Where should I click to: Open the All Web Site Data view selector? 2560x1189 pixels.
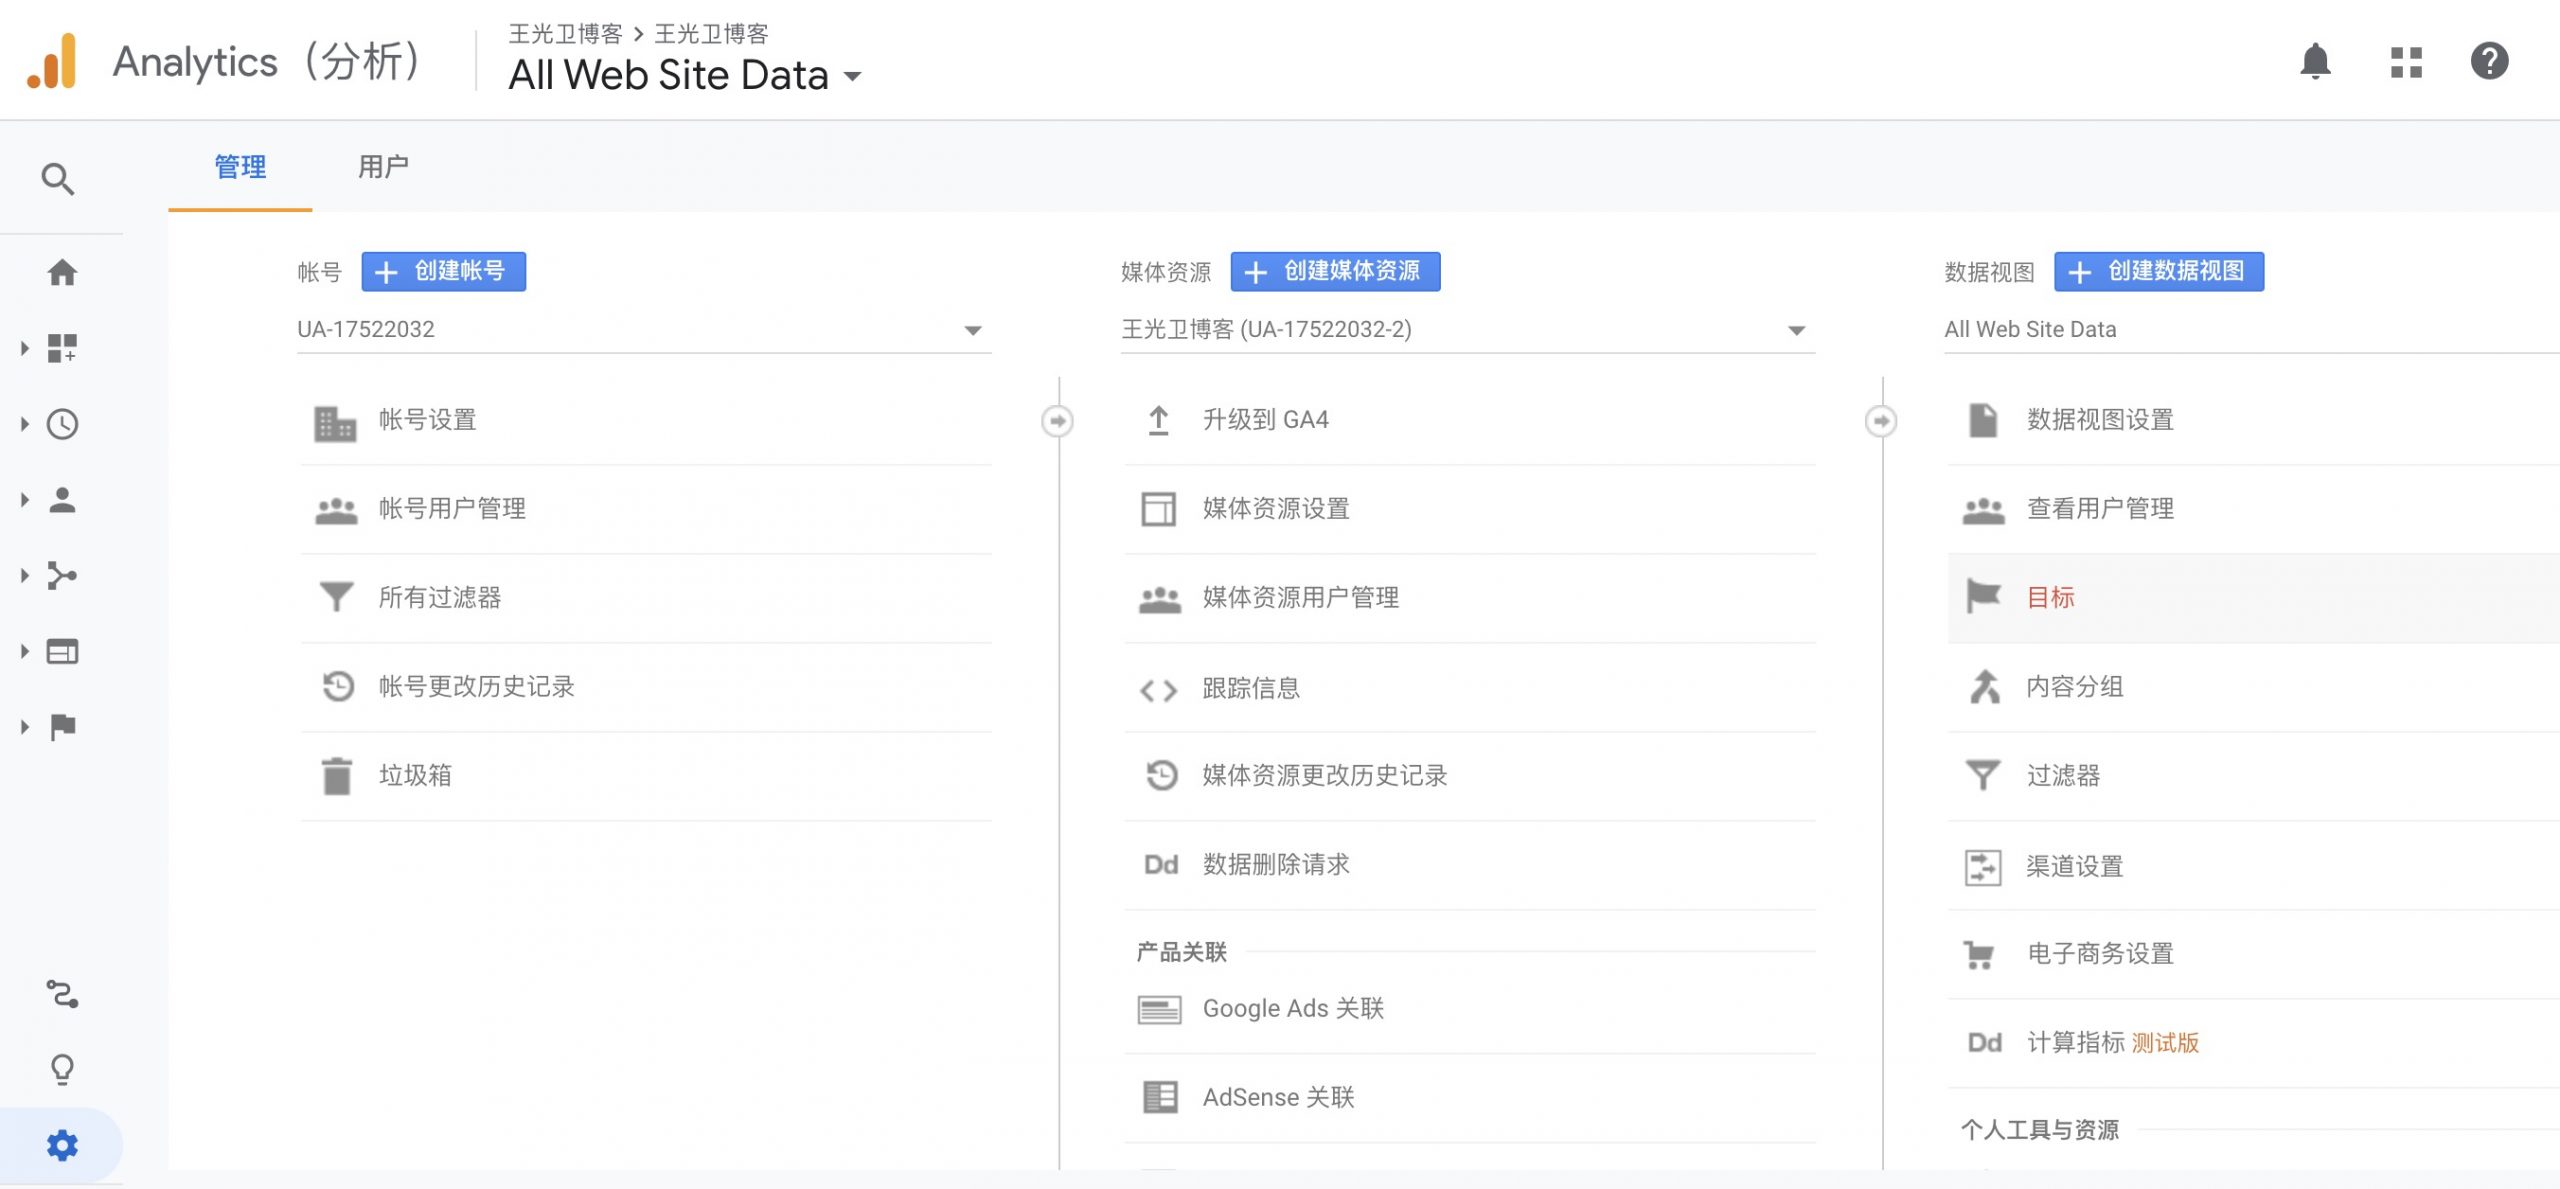[685, 75]
